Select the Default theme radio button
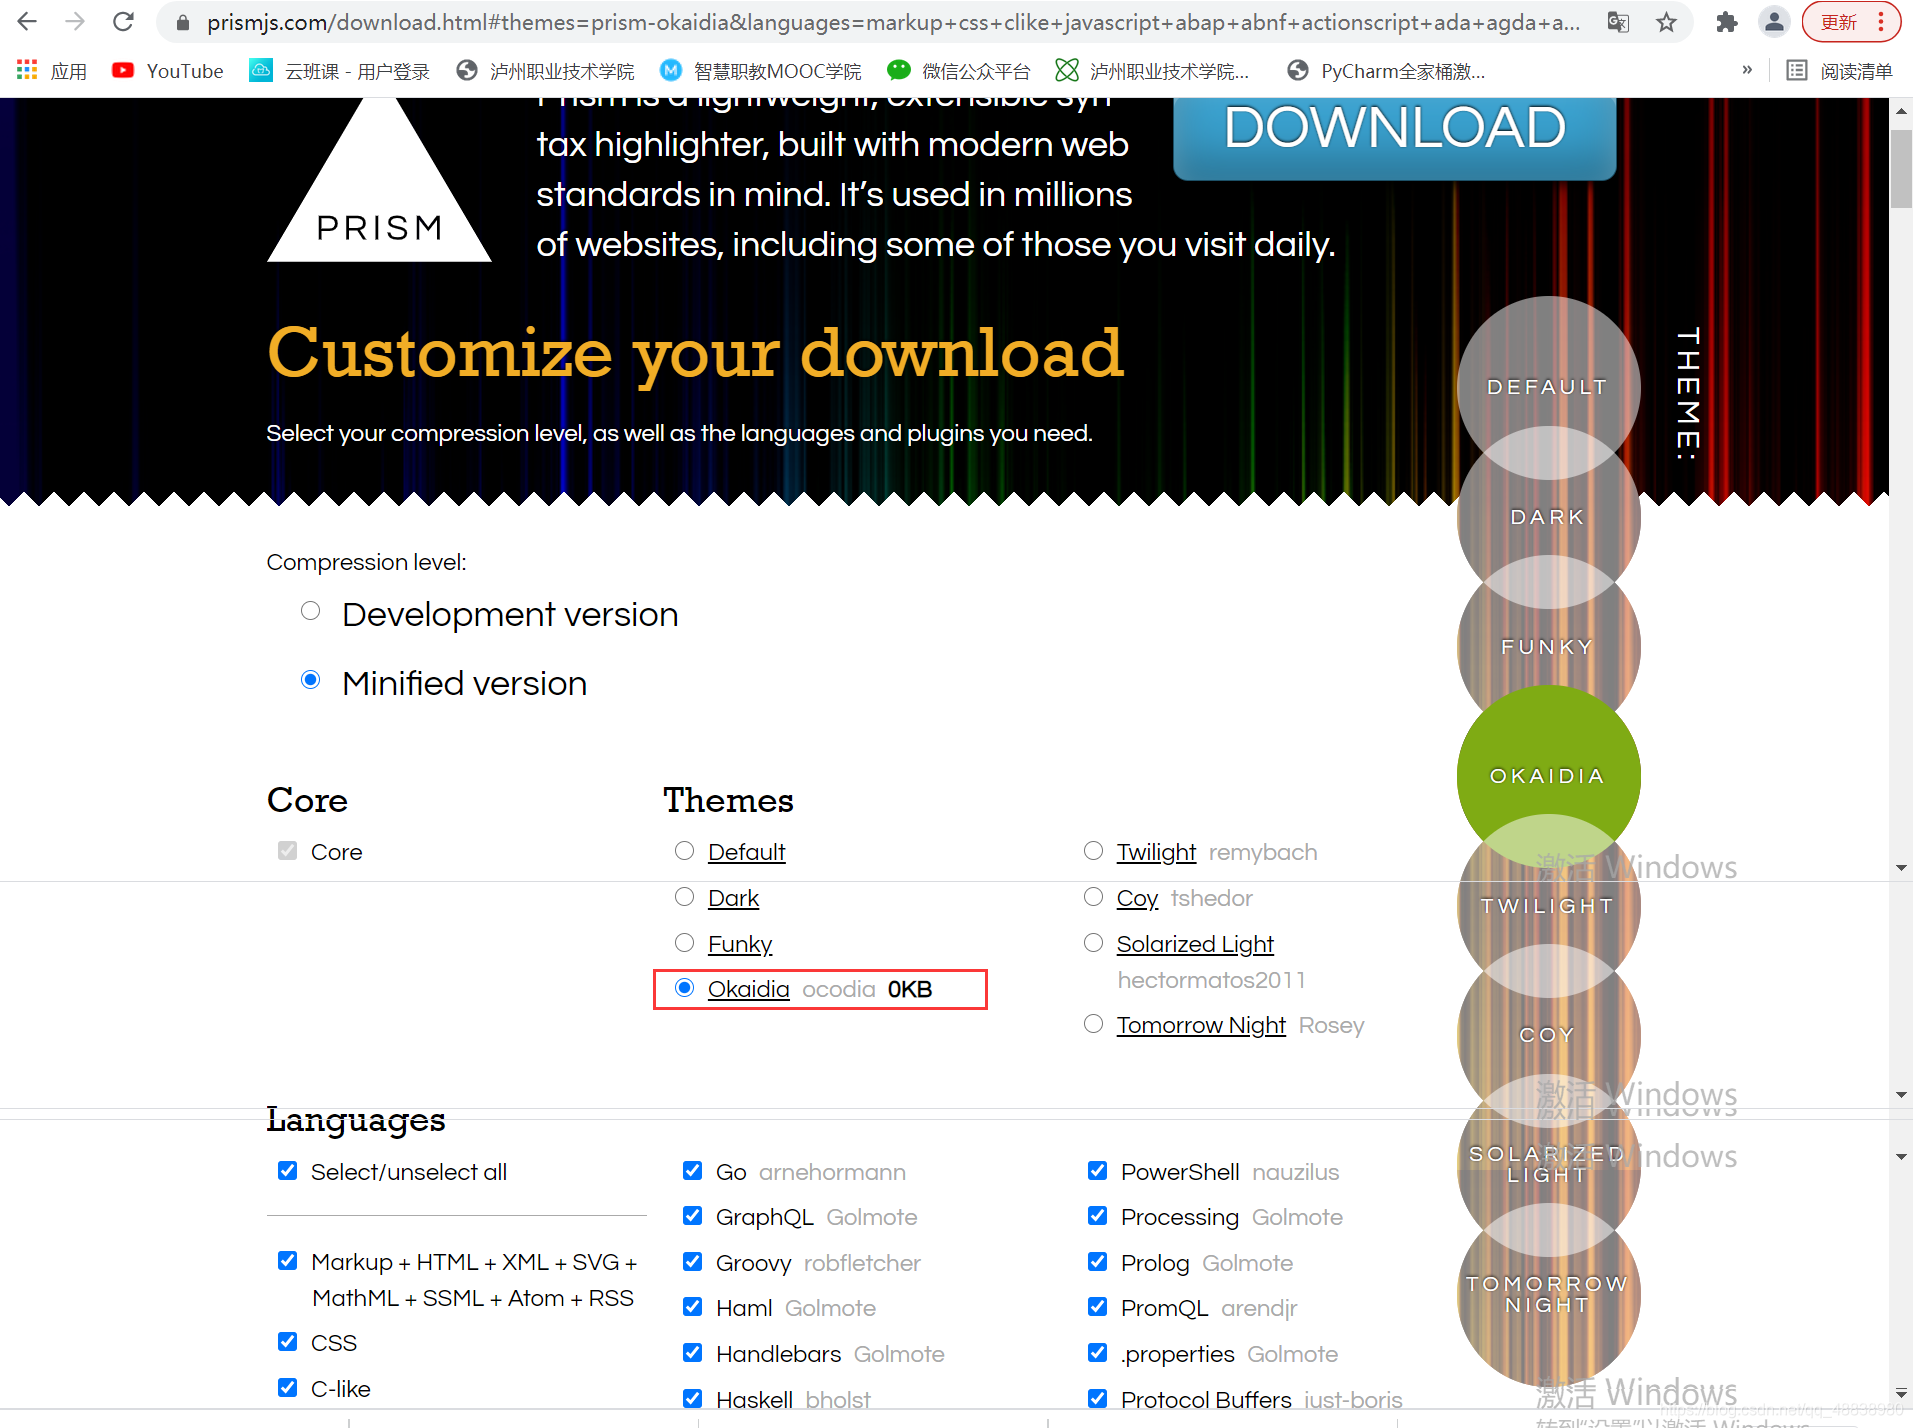Screen dimensions: 1913x1428 [x=684, y=850]
